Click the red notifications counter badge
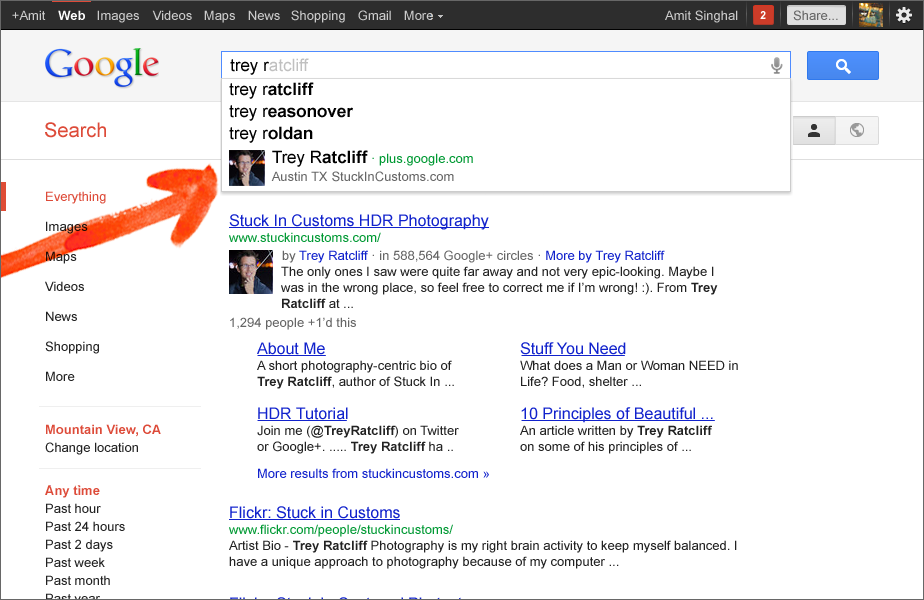 763,15
